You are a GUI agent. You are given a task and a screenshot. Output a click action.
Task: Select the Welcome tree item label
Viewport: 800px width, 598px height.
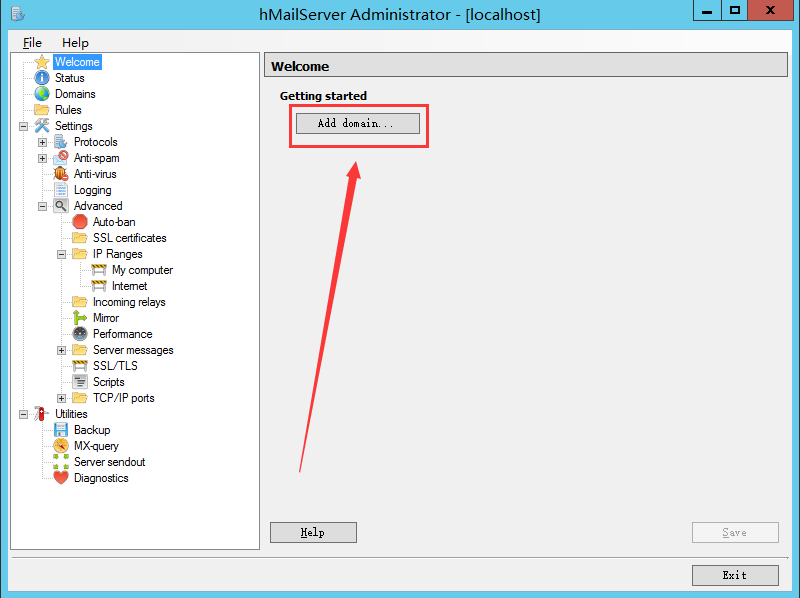coord(78,62)
